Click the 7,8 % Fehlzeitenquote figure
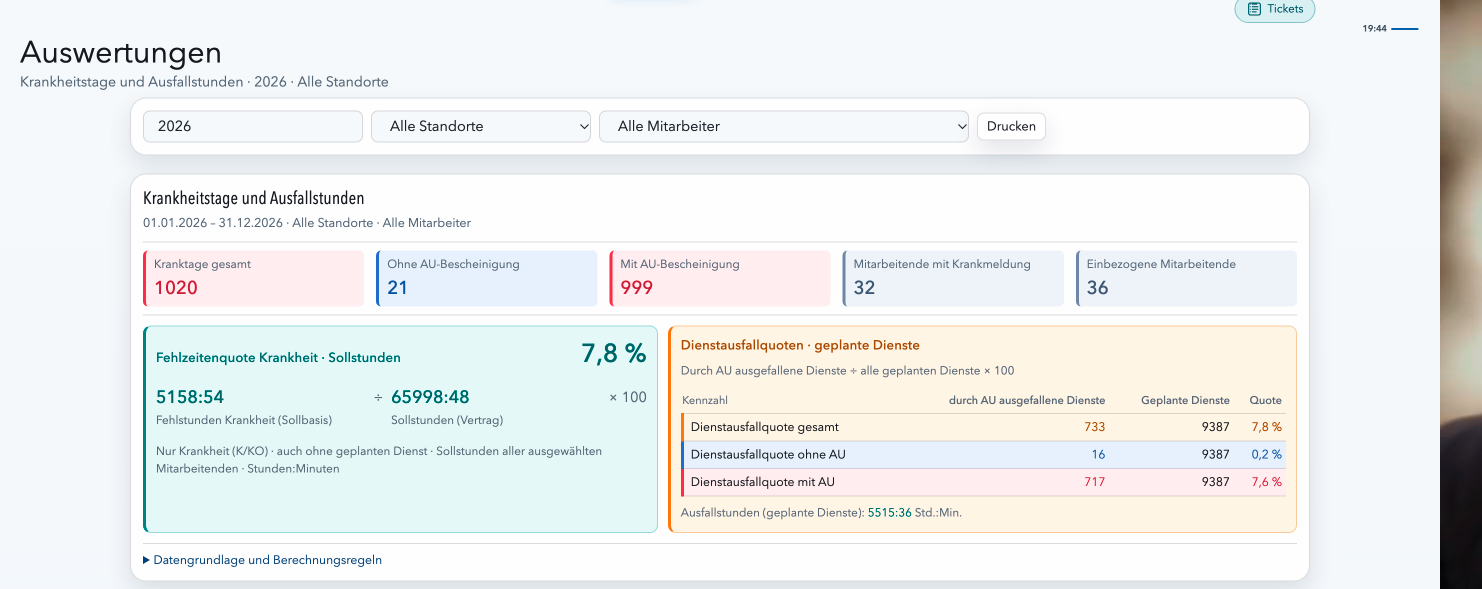This screenshot has height=589, width=1482. (x=614, y=353)
